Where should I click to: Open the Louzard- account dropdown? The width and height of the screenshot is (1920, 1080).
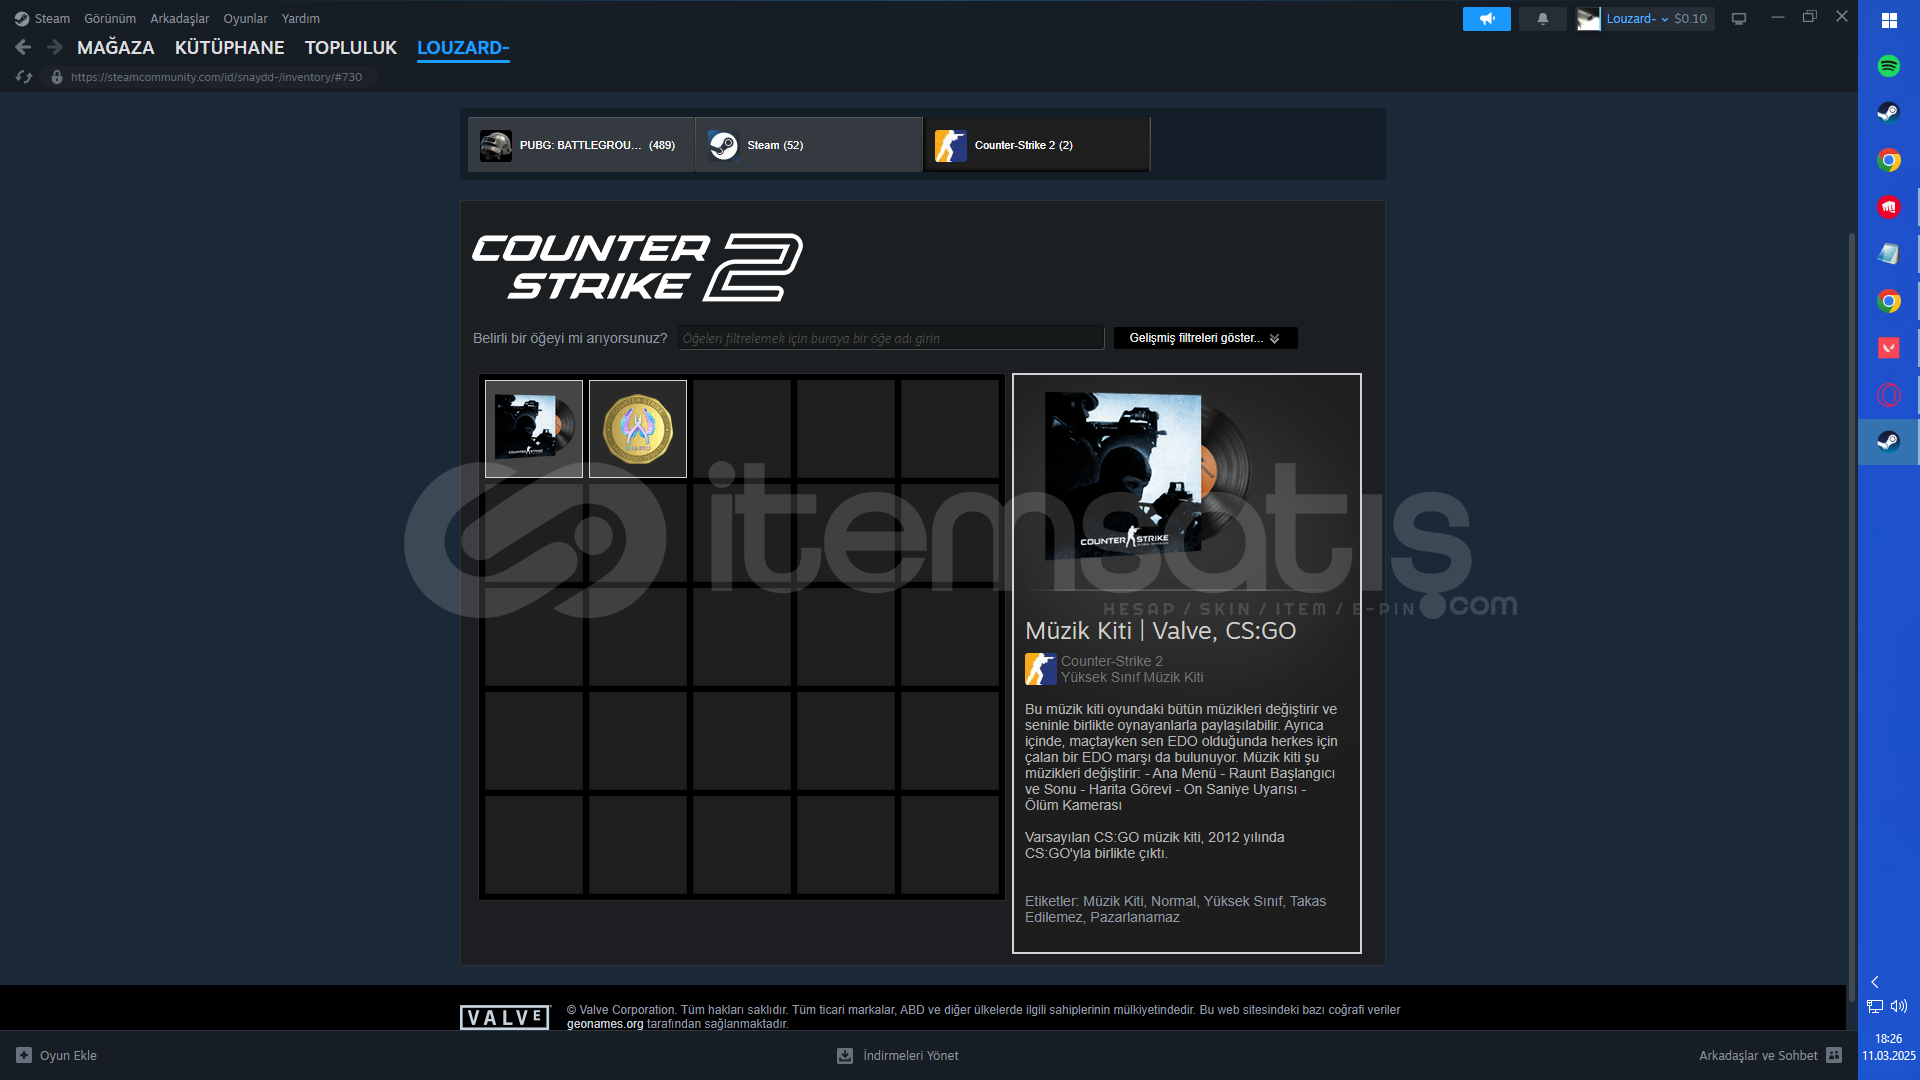1637,19
